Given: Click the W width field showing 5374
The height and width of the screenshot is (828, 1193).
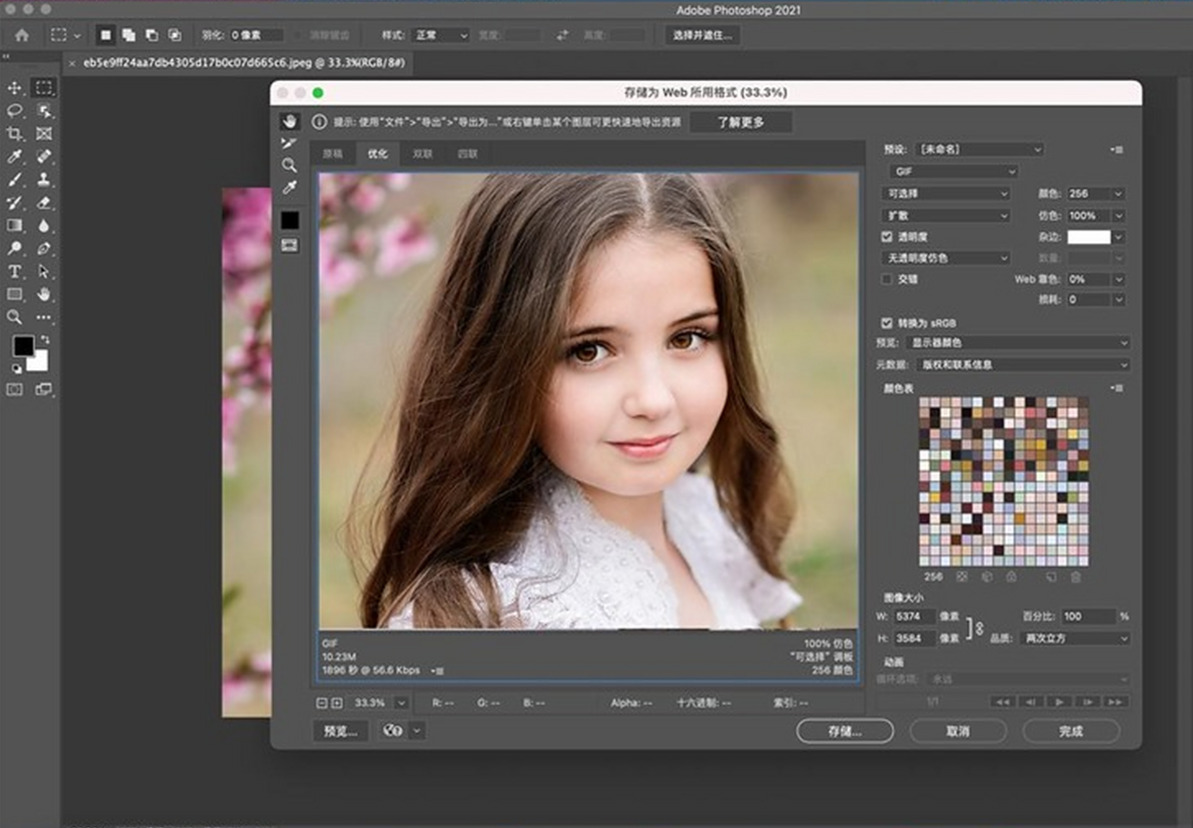Looking at the screenshot, I should 913,616.
